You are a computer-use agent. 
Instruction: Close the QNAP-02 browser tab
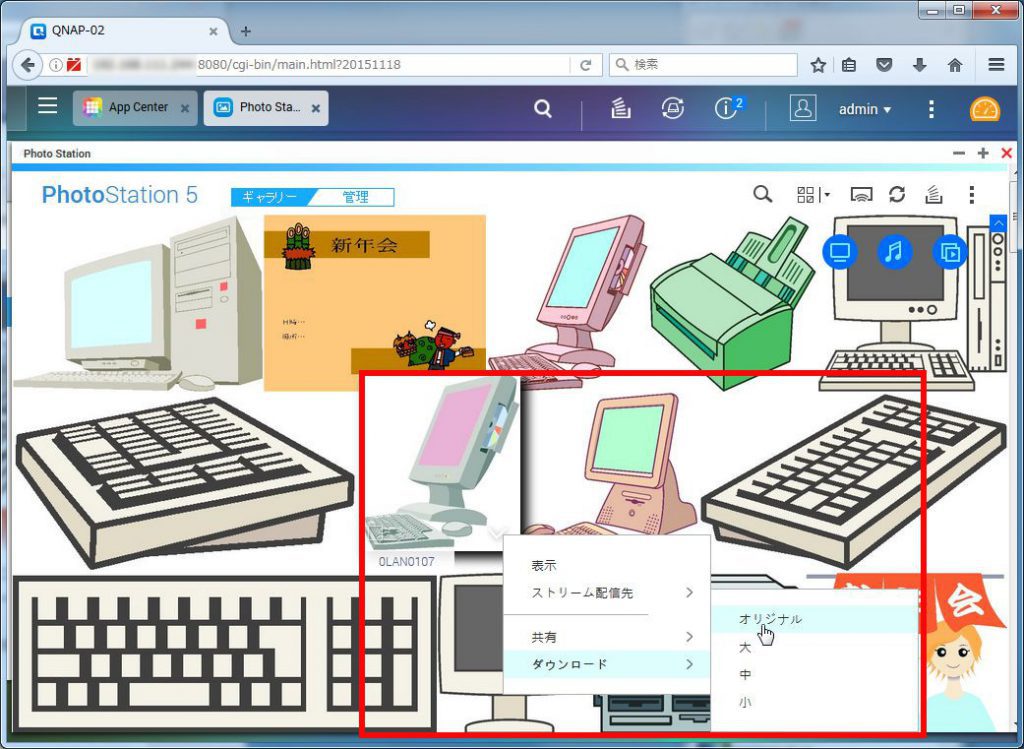(213, 31)
